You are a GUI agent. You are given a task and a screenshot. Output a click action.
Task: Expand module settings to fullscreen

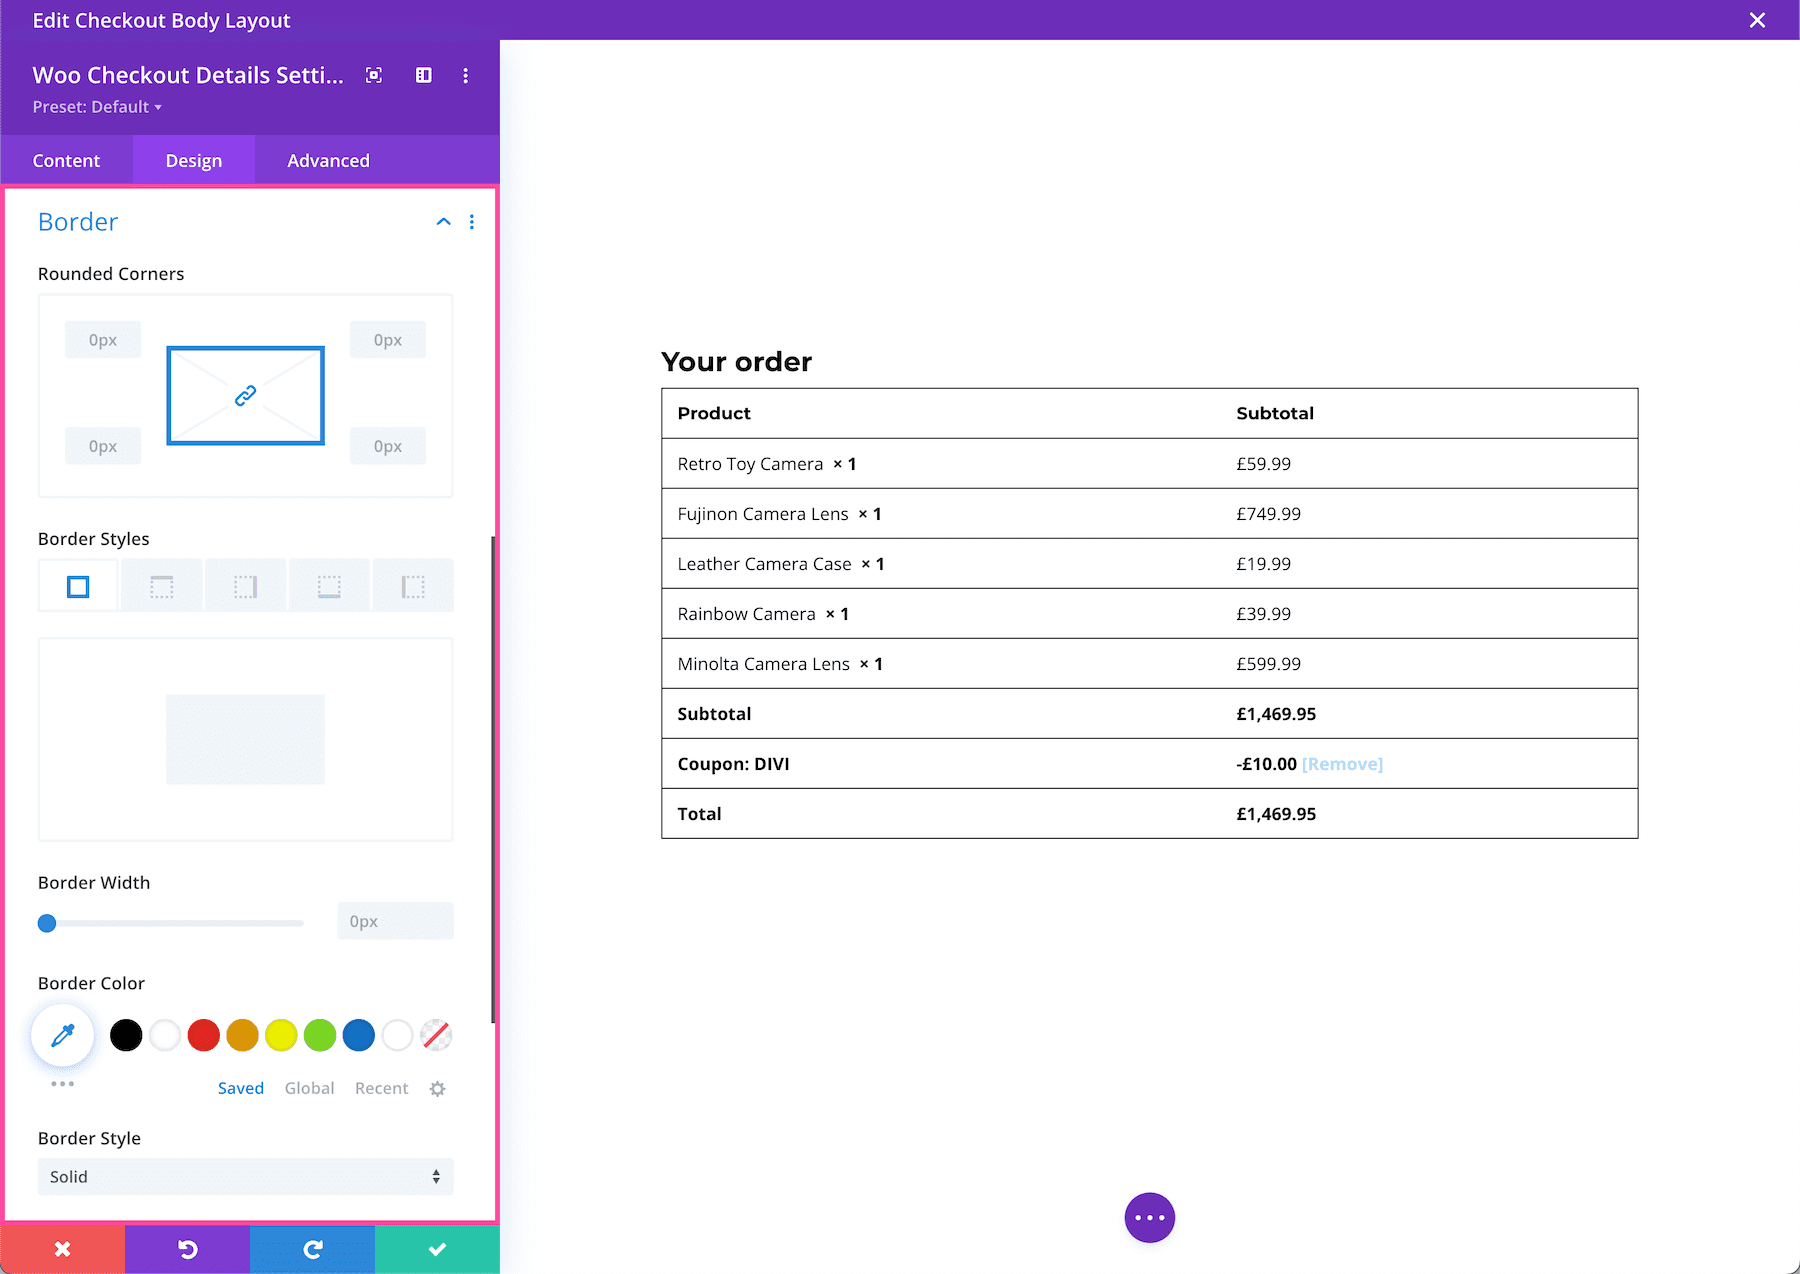click(373, 75)
